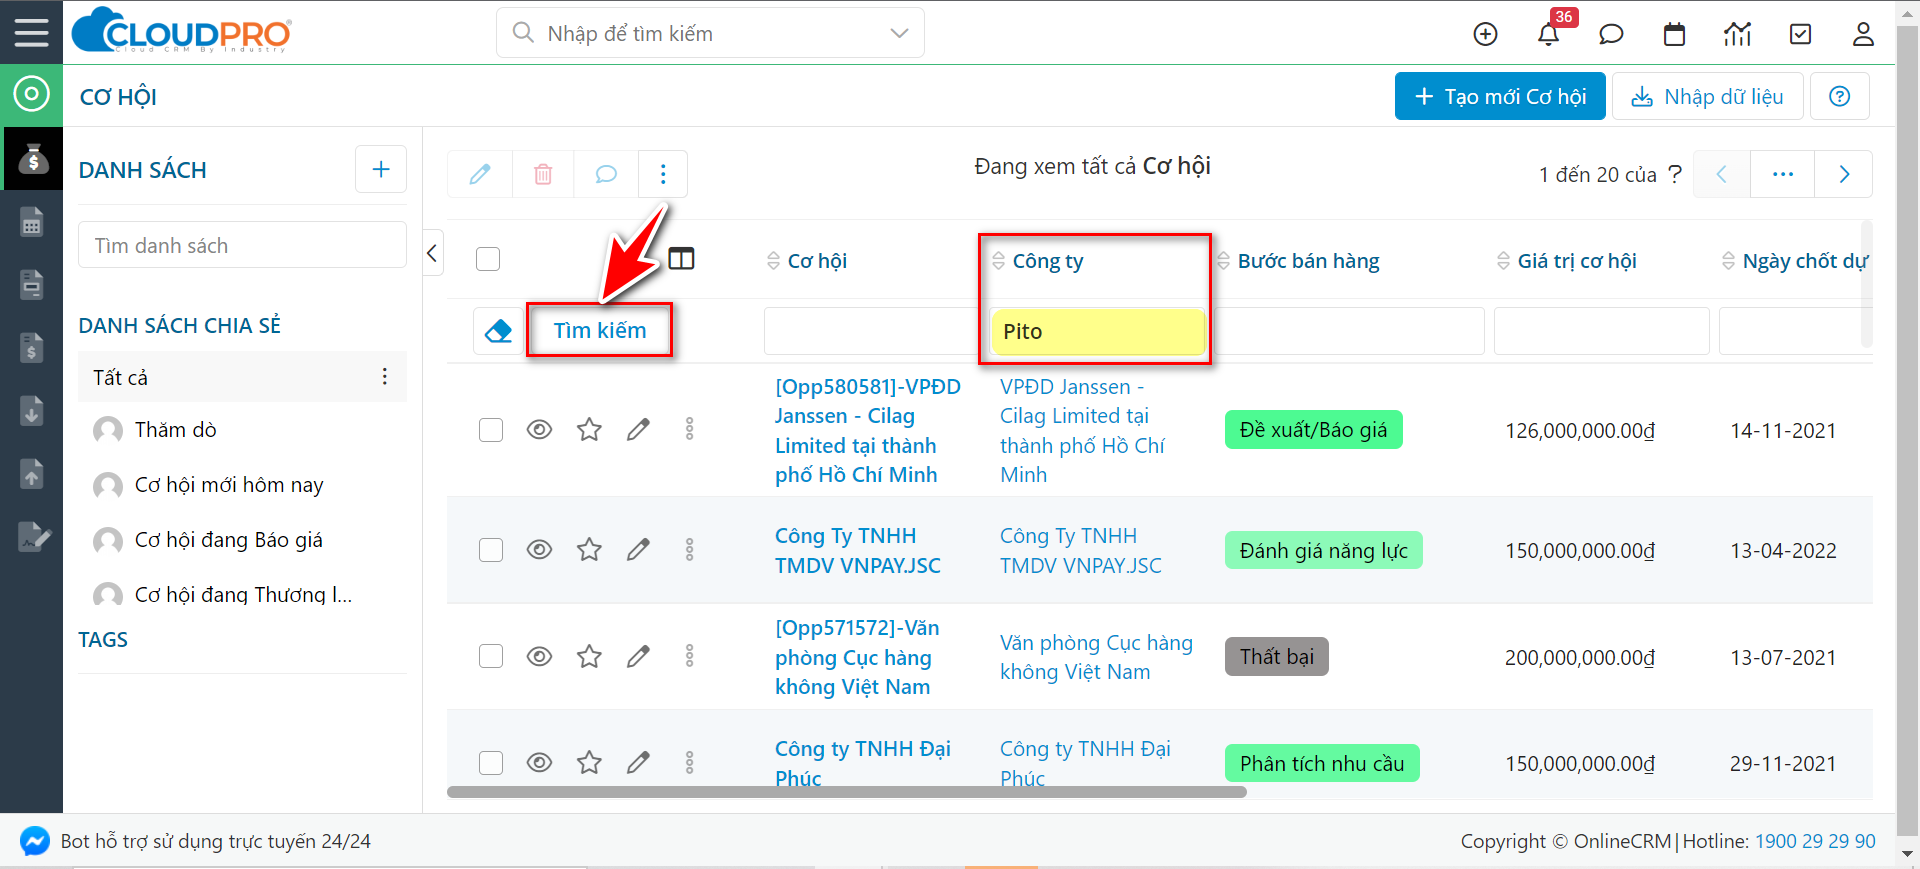This screenshot has width=1920, height=869.
Task: Go to previous page arrow
Action: click(1722, 174)
